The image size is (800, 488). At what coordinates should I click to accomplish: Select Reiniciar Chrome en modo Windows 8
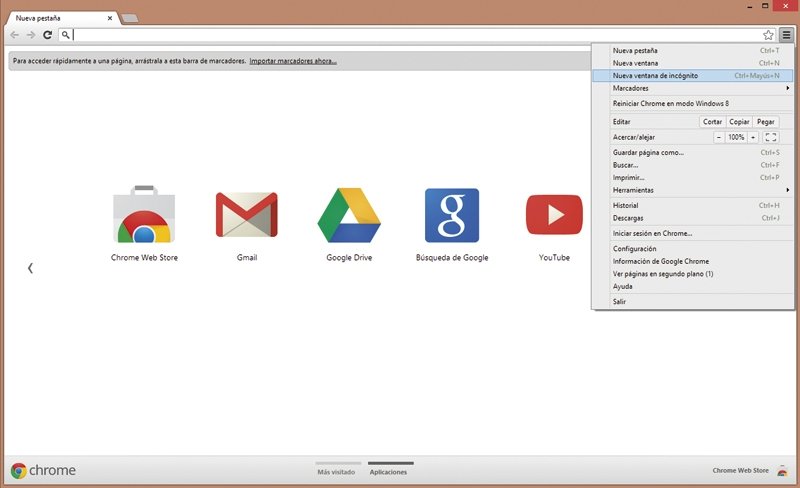692,103
